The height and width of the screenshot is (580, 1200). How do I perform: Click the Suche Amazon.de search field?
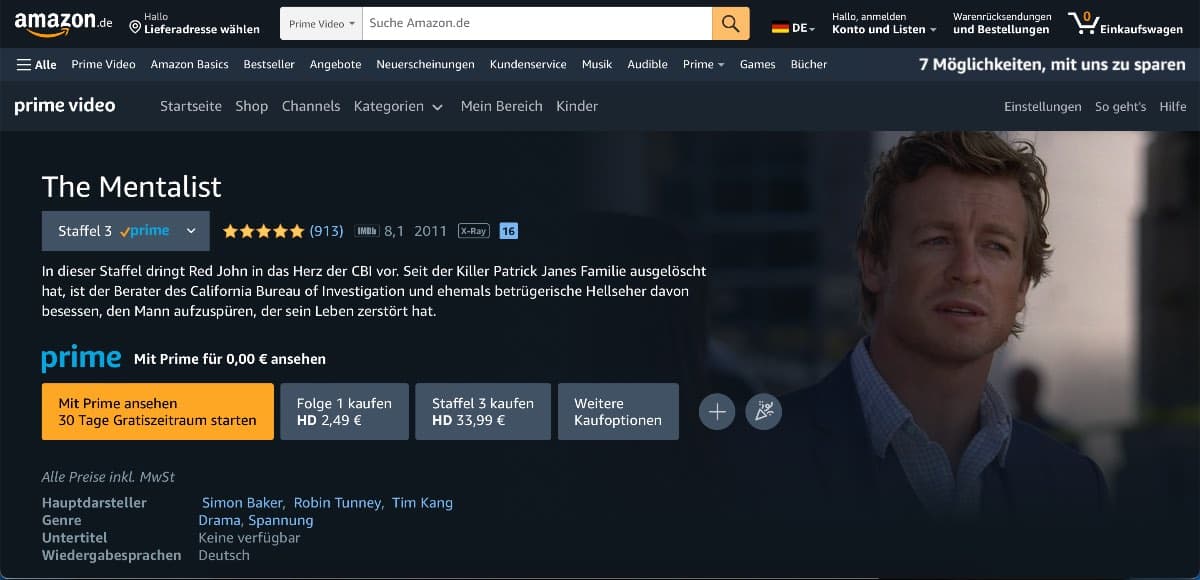coord(537,23)
